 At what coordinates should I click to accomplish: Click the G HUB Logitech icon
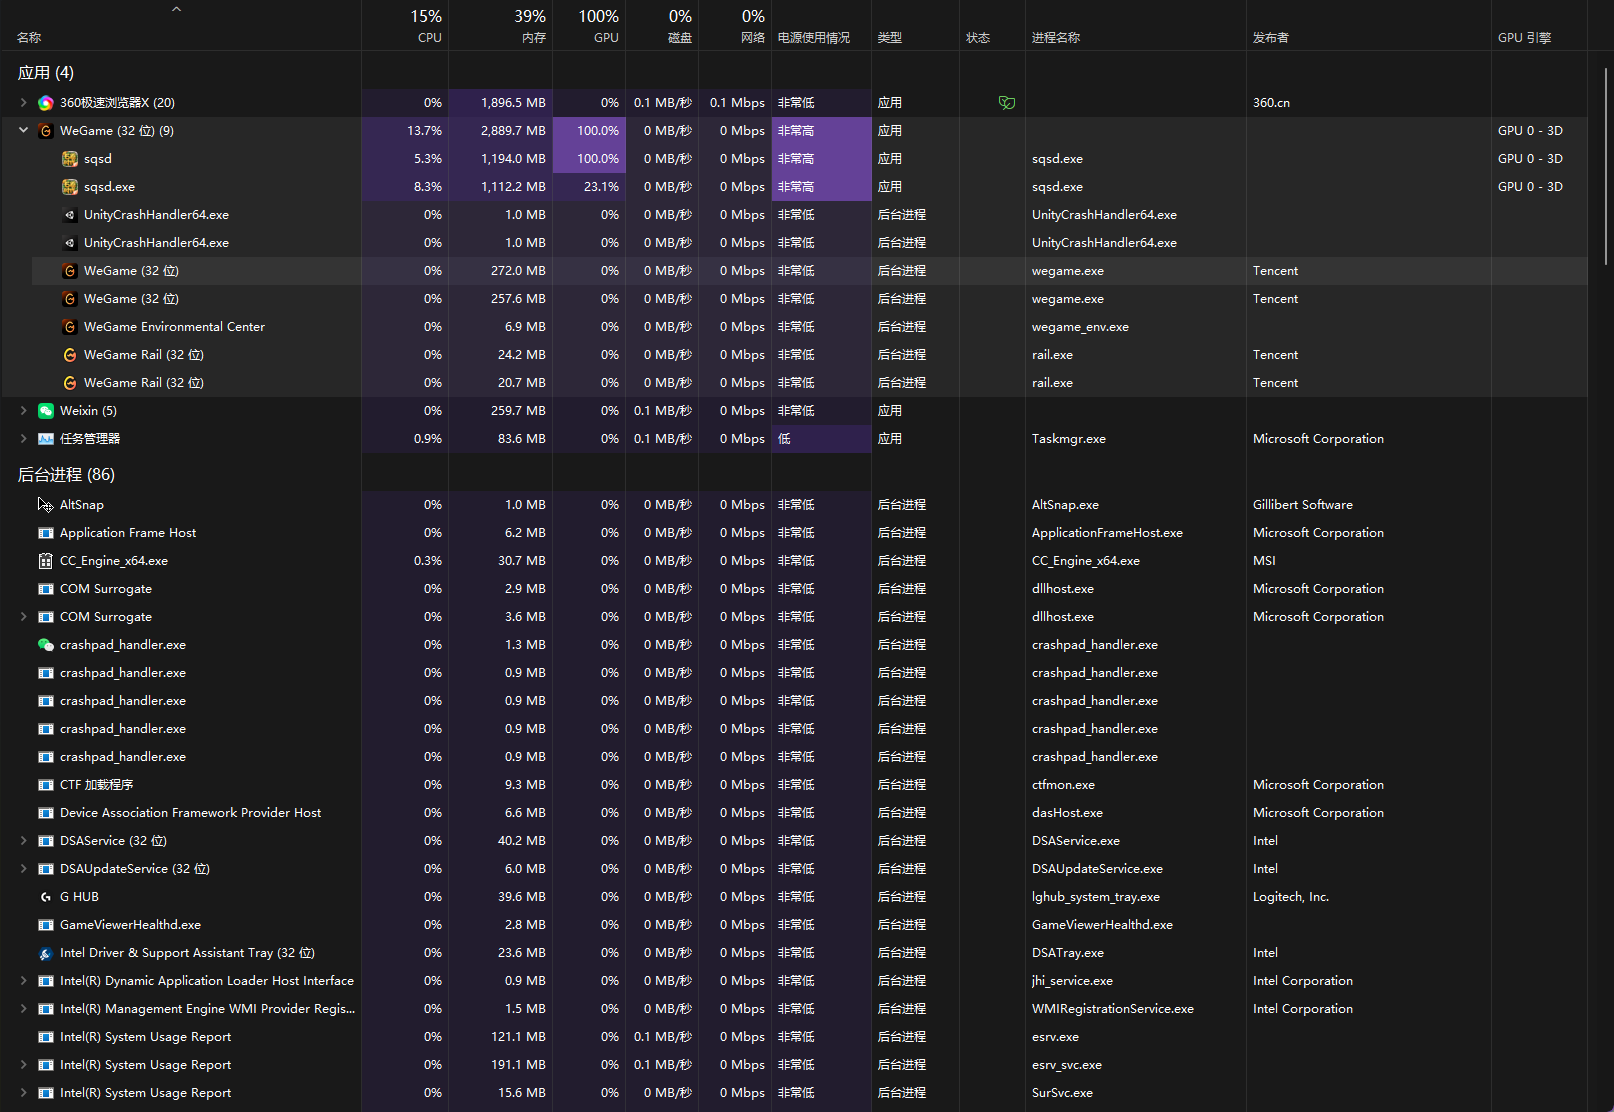click(x=45, y=897)
